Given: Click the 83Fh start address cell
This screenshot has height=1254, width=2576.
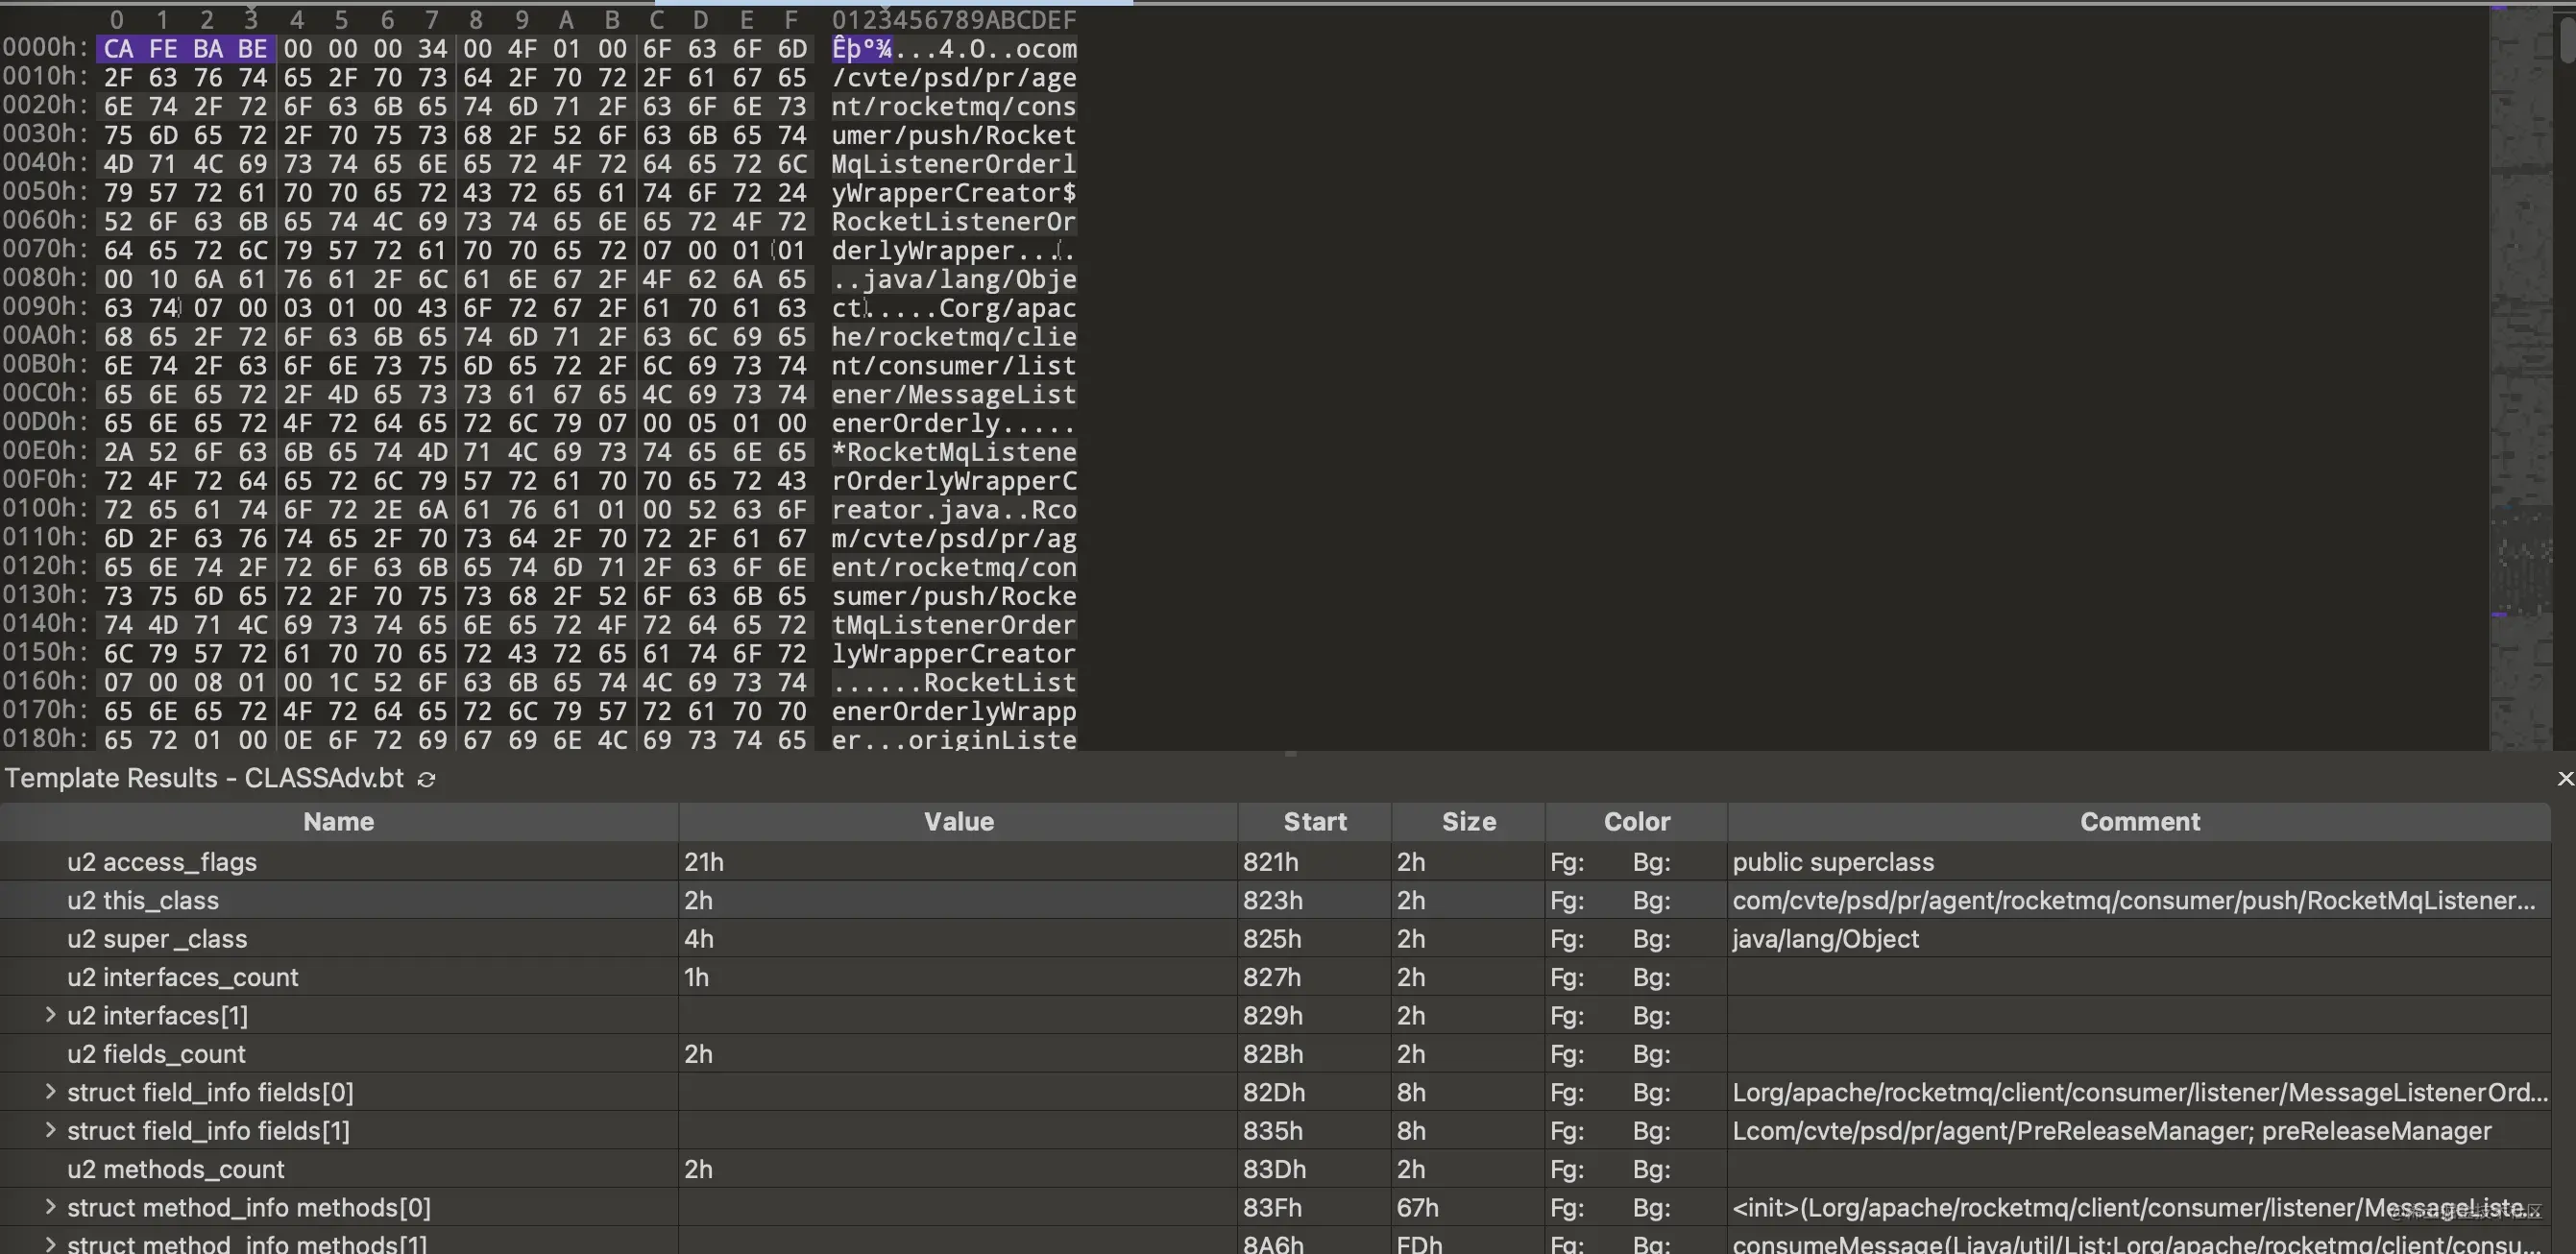Looking at the screenshot, I should pyautogui.click(x=1272, y=1207).
